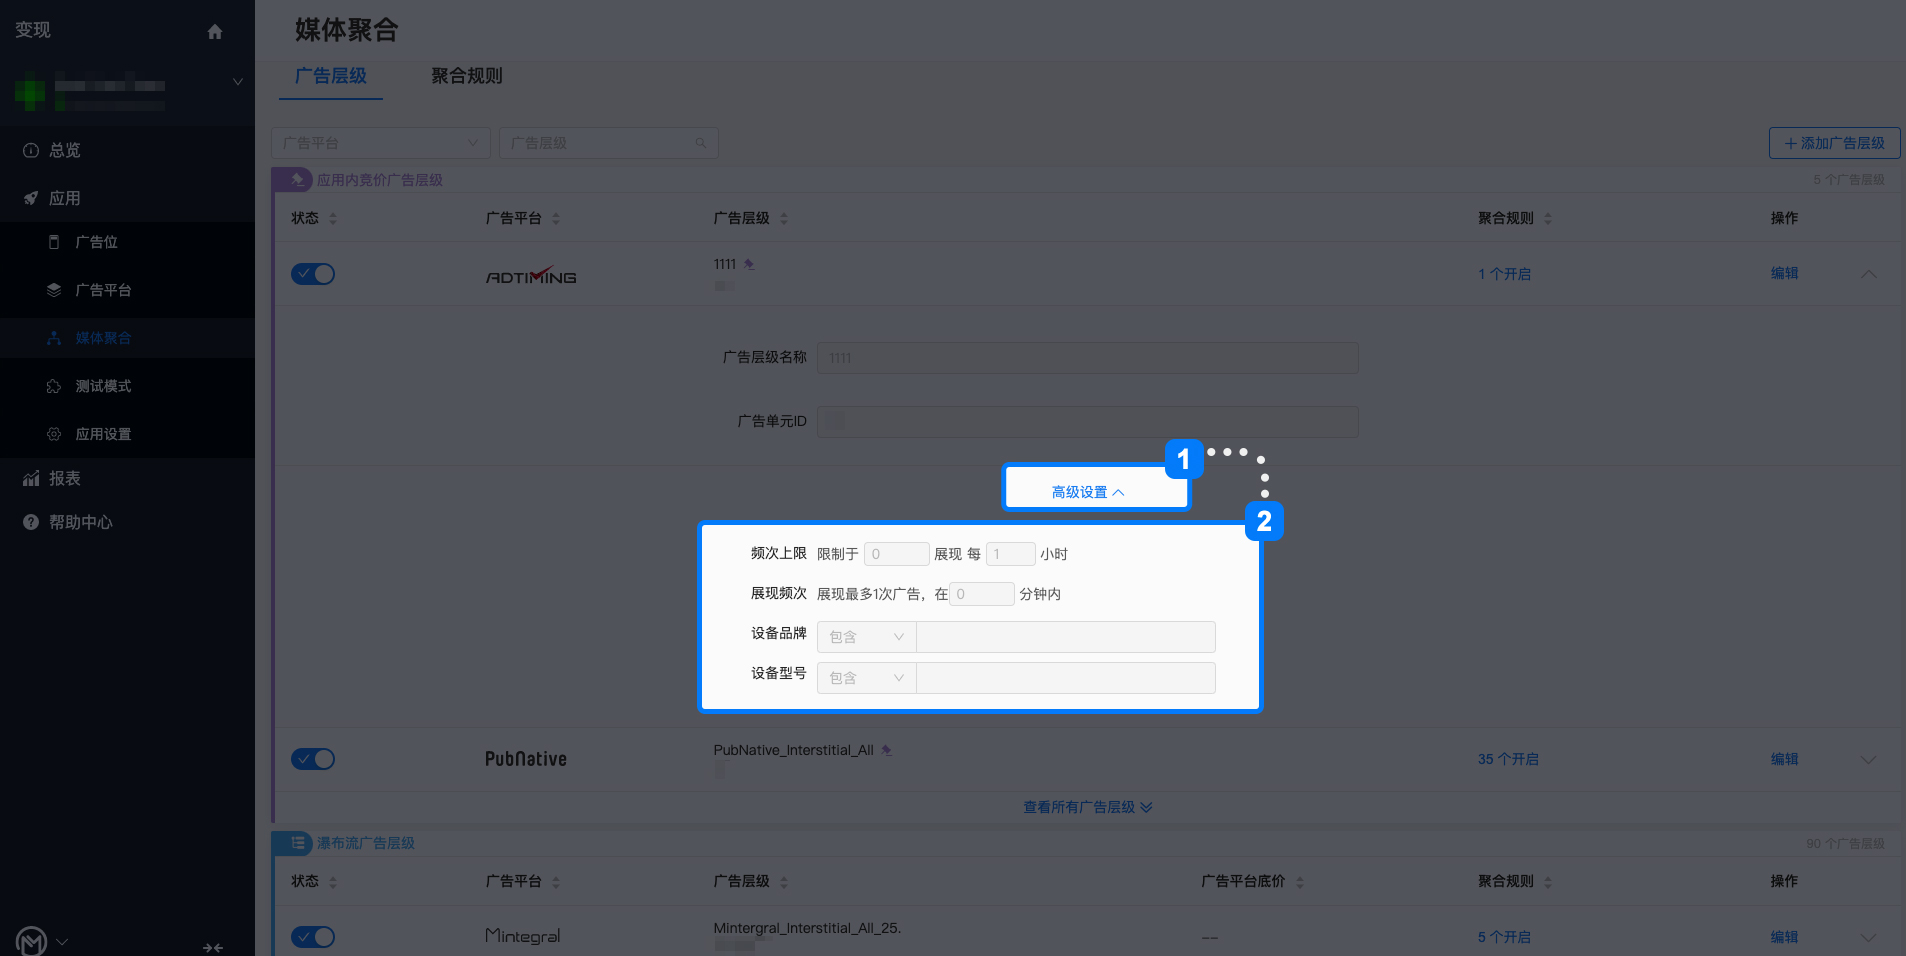Click the PubNative platform logo

526,759
